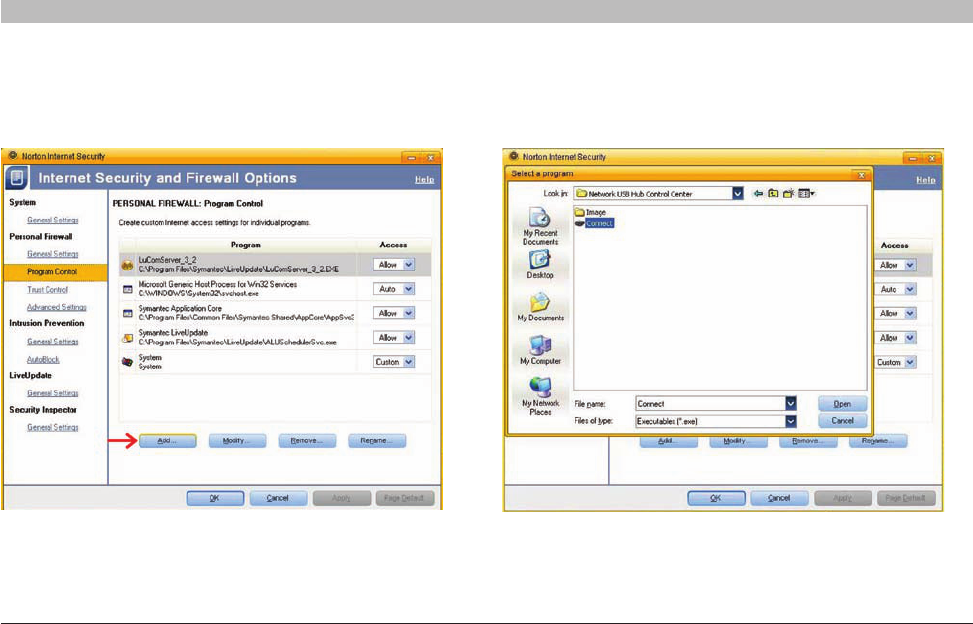Open View Menu icon in file dialog
Image resolution: width=973 pixels, height=624 pixels.
click(807, 194)
